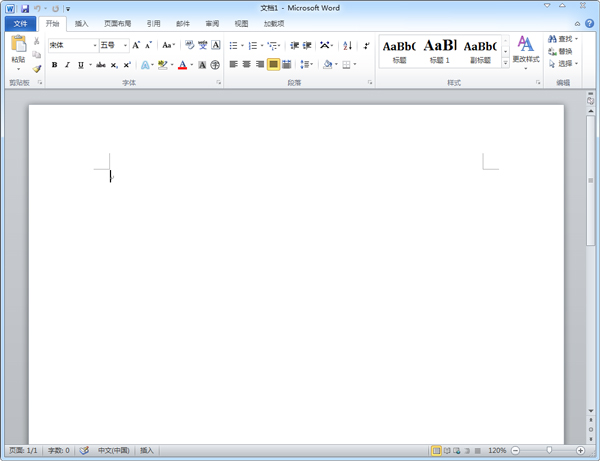
Task: Click the proofing status icon in status bar
Action: [x=84, y=450]
